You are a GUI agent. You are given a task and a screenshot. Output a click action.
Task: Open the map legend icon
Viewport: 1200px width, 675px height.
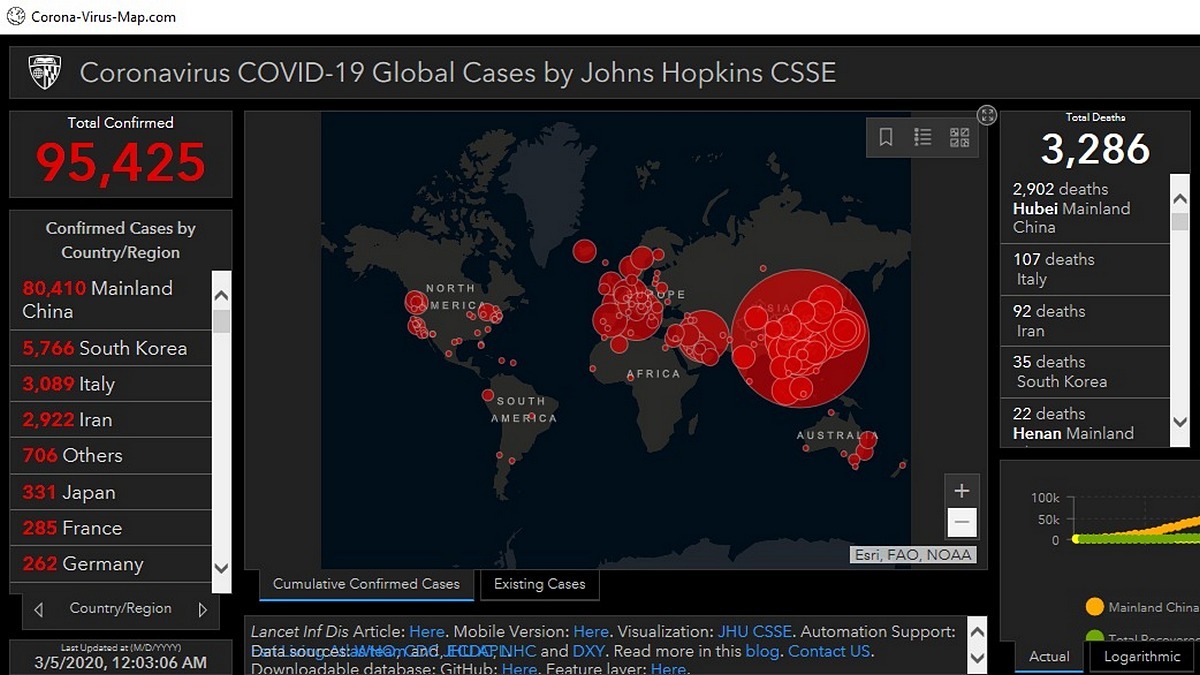(x=921, y=137)
